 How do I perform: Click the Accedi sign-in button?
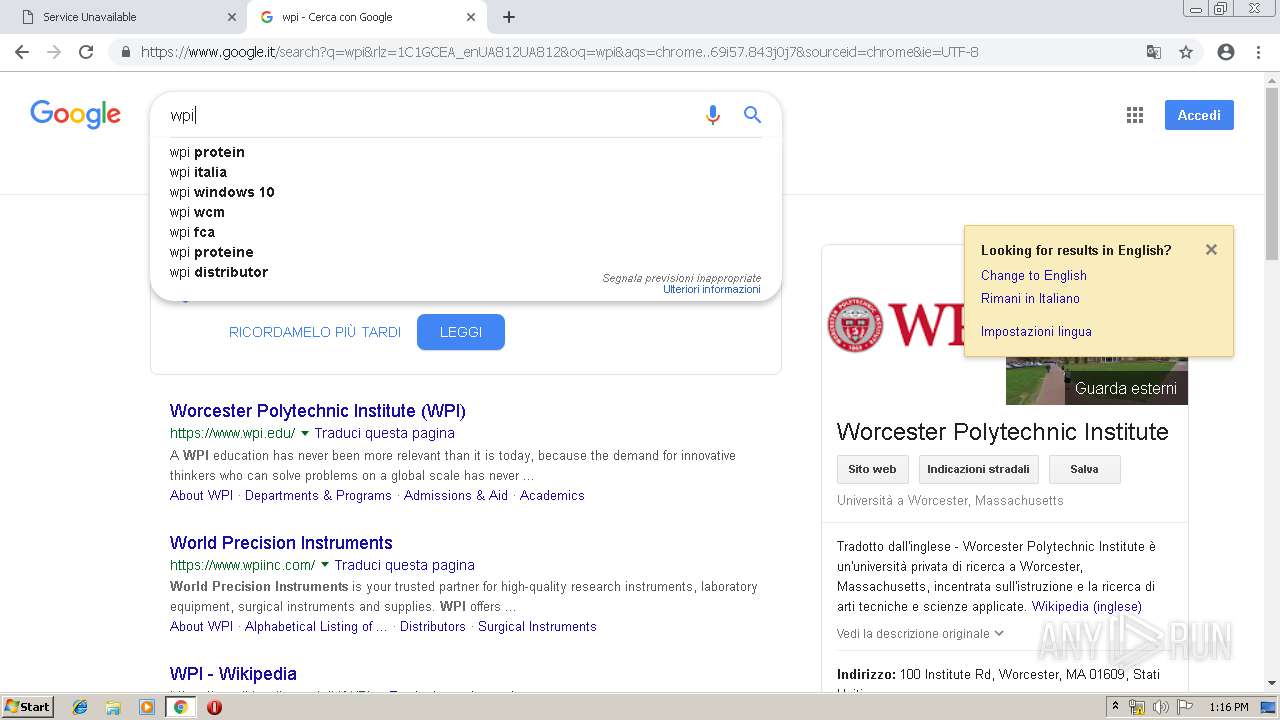1199,115
